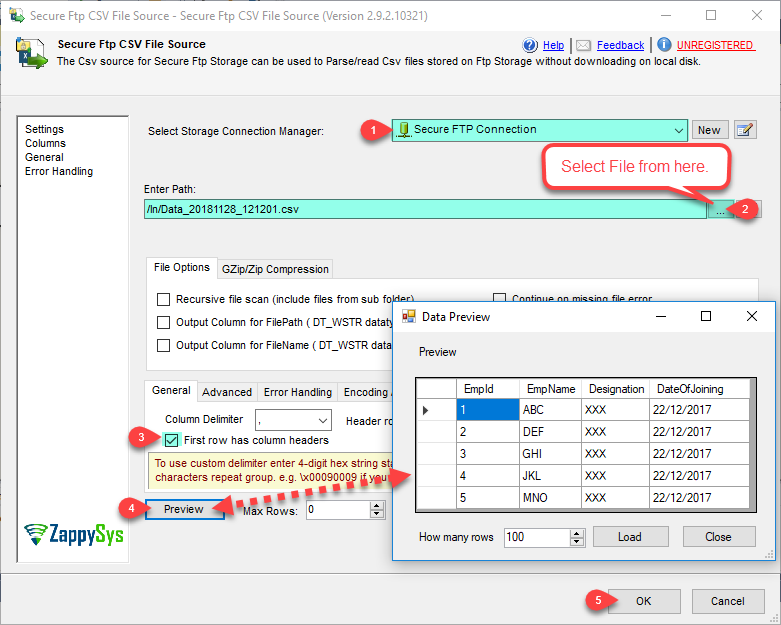781x625 pixels.
Task: Select Columns in the left panel
Action: point(45,143)
